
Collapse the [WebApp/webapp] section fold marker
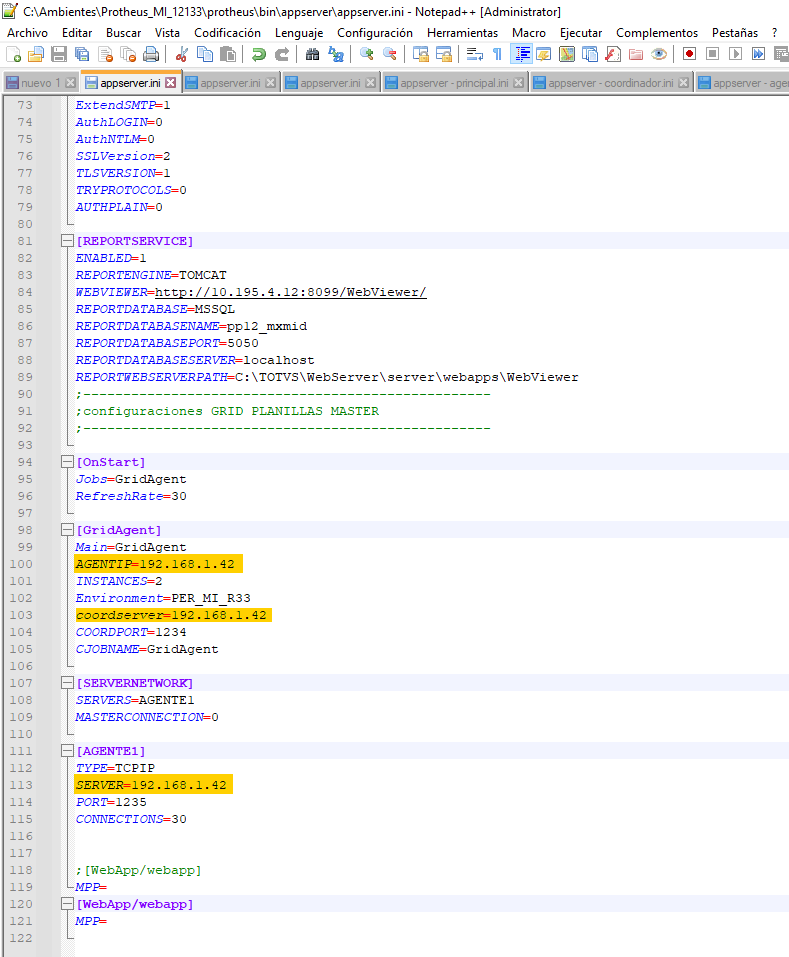pyautogui.click(x=67, y=904)
